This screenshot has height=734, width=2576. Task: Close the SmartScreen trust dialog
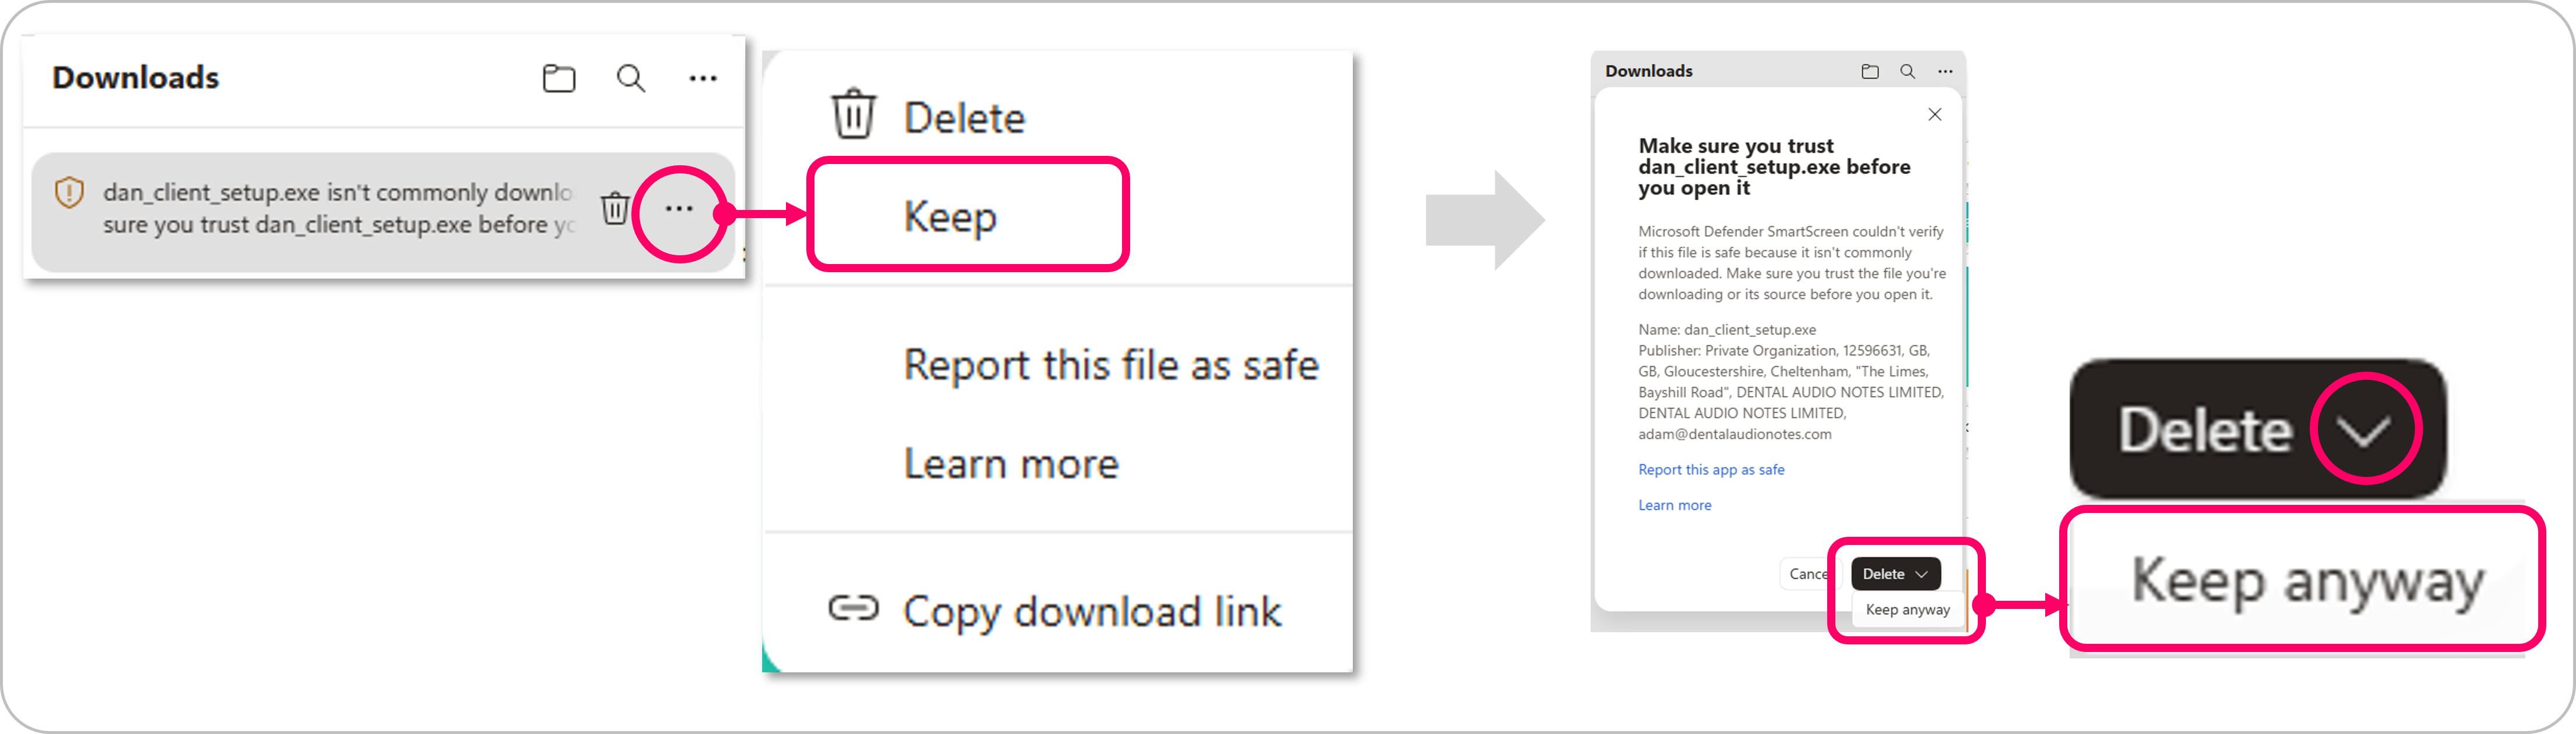pos(1934,114)
